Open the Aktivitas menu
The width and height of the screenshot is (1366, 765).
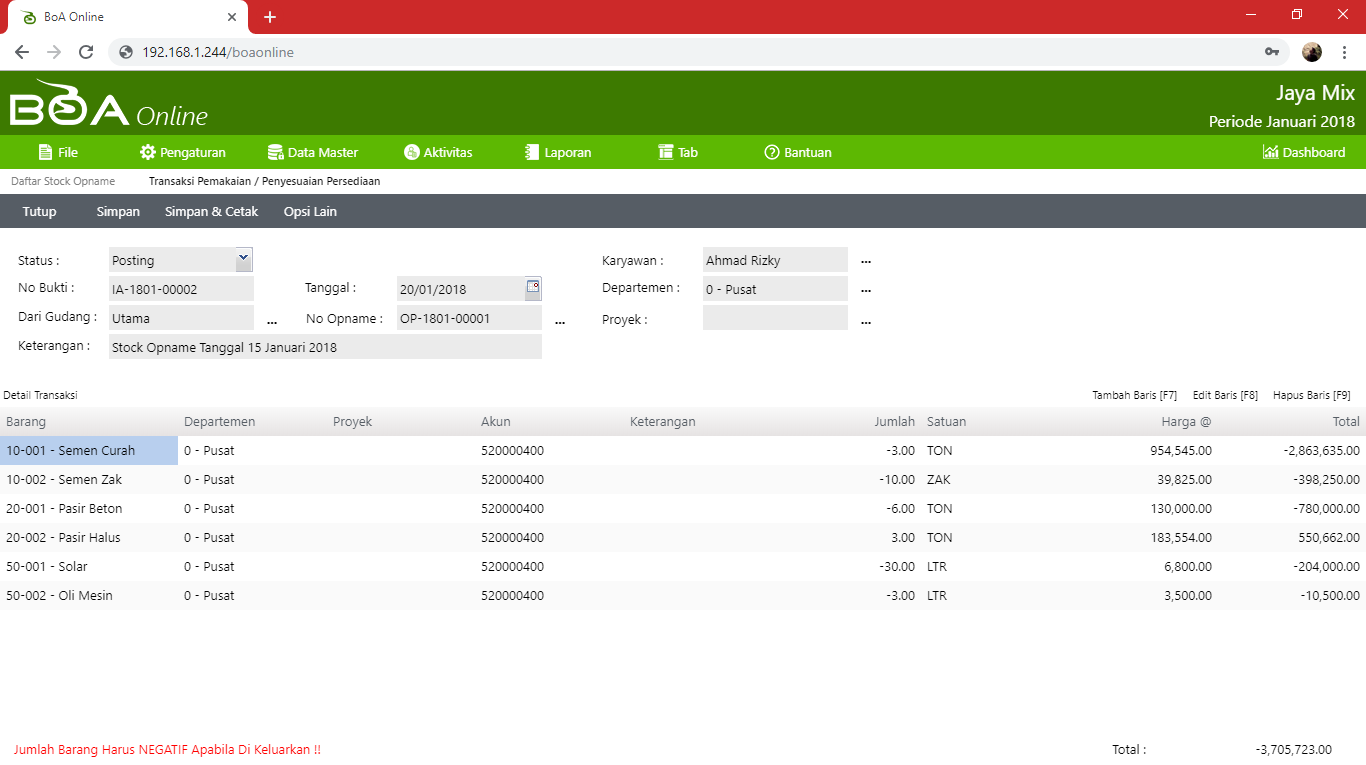click(438, 152)
